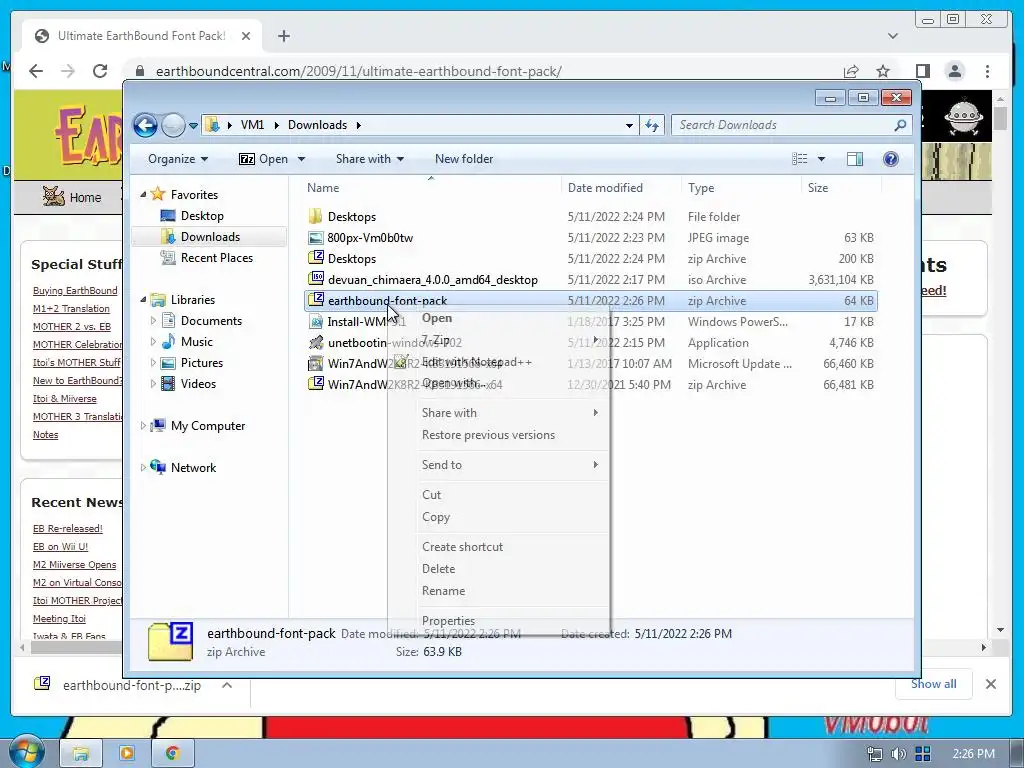Click the Explorer help question mark icon
Screen dimensions: 1024x768
click(890, 159)
